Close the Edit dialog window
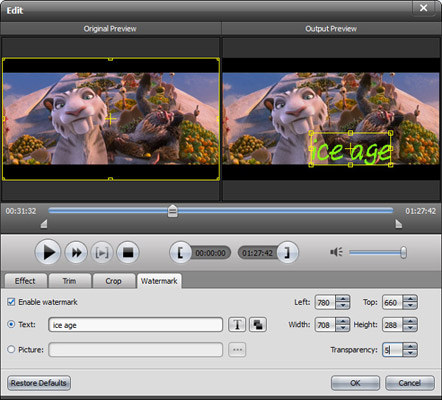 click(423, 8)
